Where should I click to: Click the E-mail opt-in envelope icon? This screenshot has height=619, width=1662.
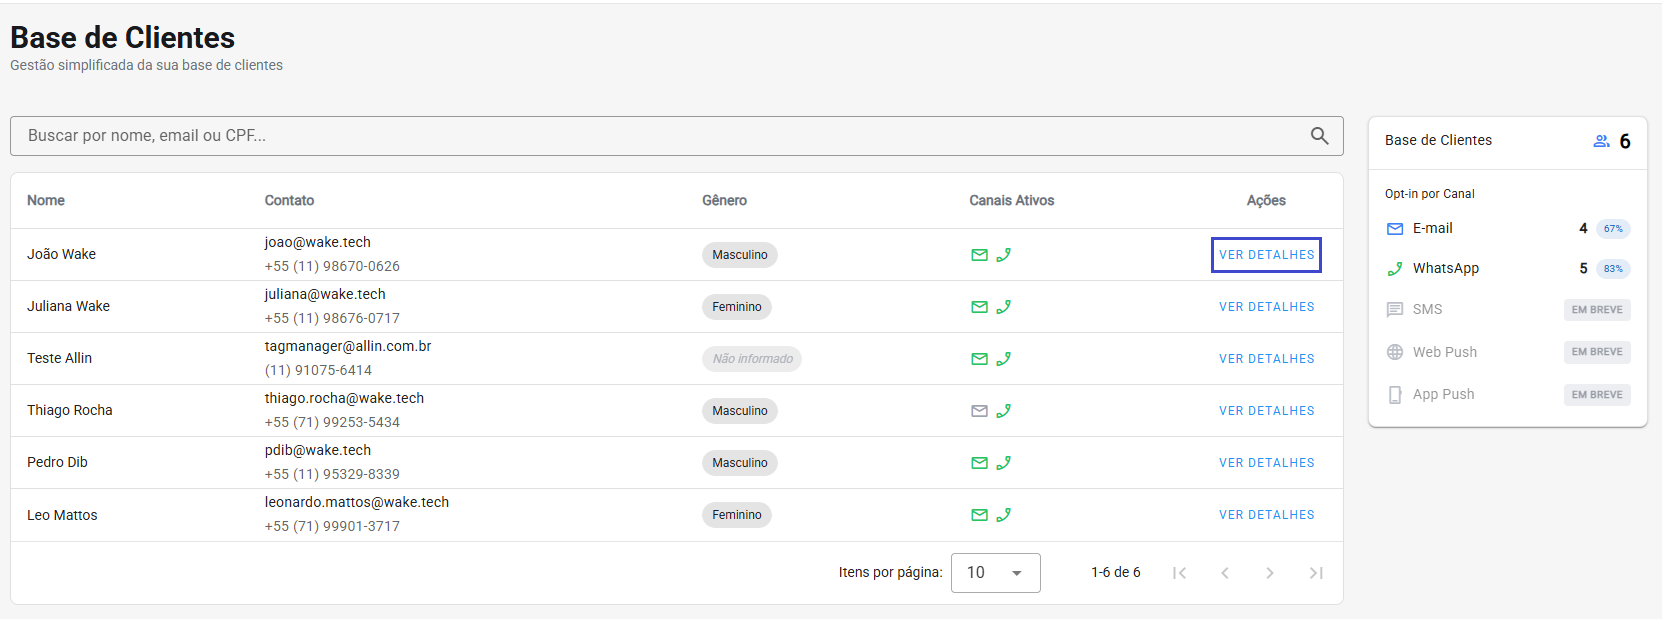point(1395,229)
